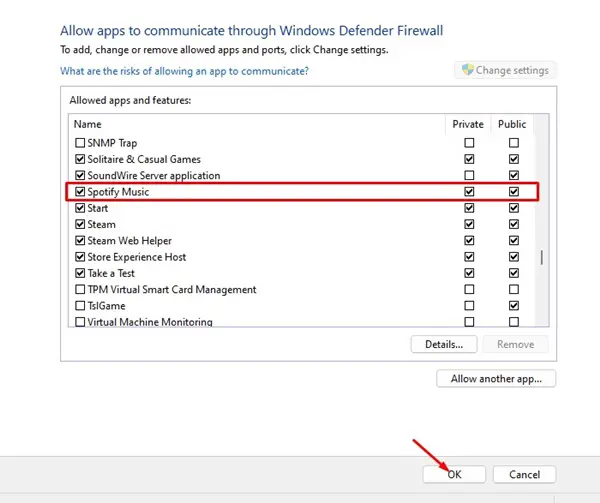The height and width of the screenshot is (503, 600).
Task: Uncheck the Spotify Music name checkbox
Action: [x=80, y=192]
